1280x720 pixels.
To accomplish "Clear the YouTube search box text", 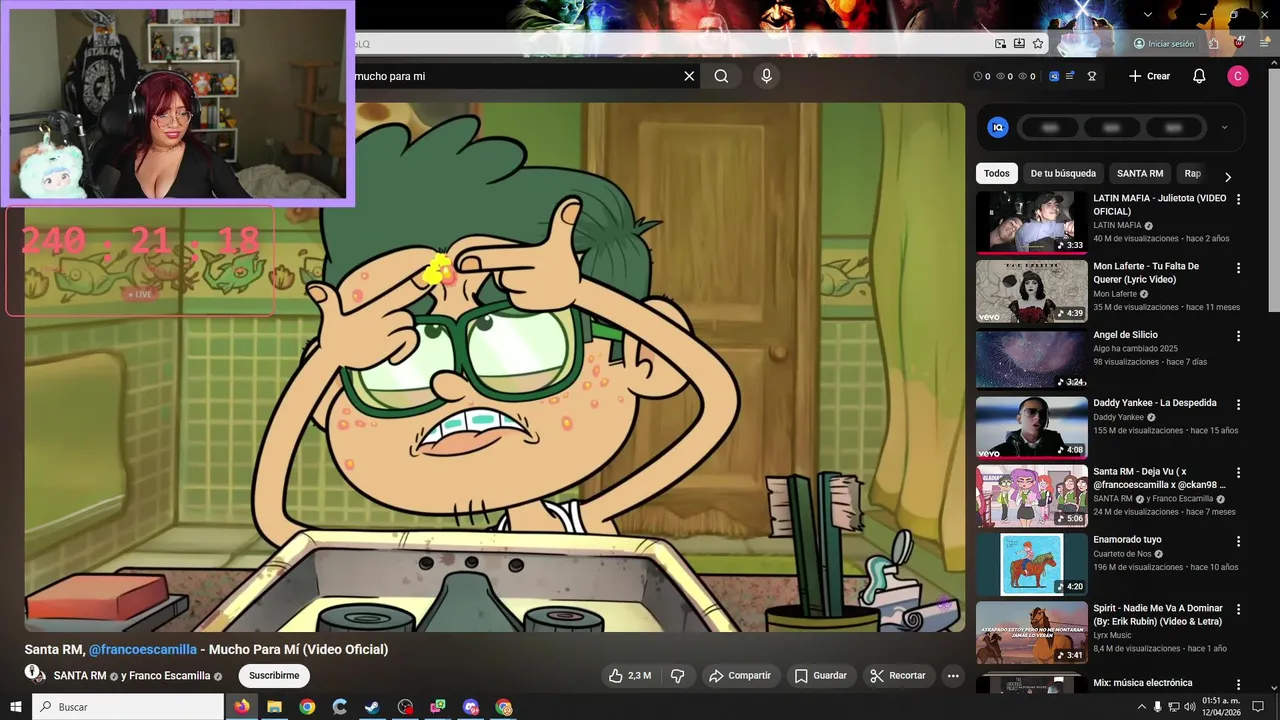I will tap(689, 76).
